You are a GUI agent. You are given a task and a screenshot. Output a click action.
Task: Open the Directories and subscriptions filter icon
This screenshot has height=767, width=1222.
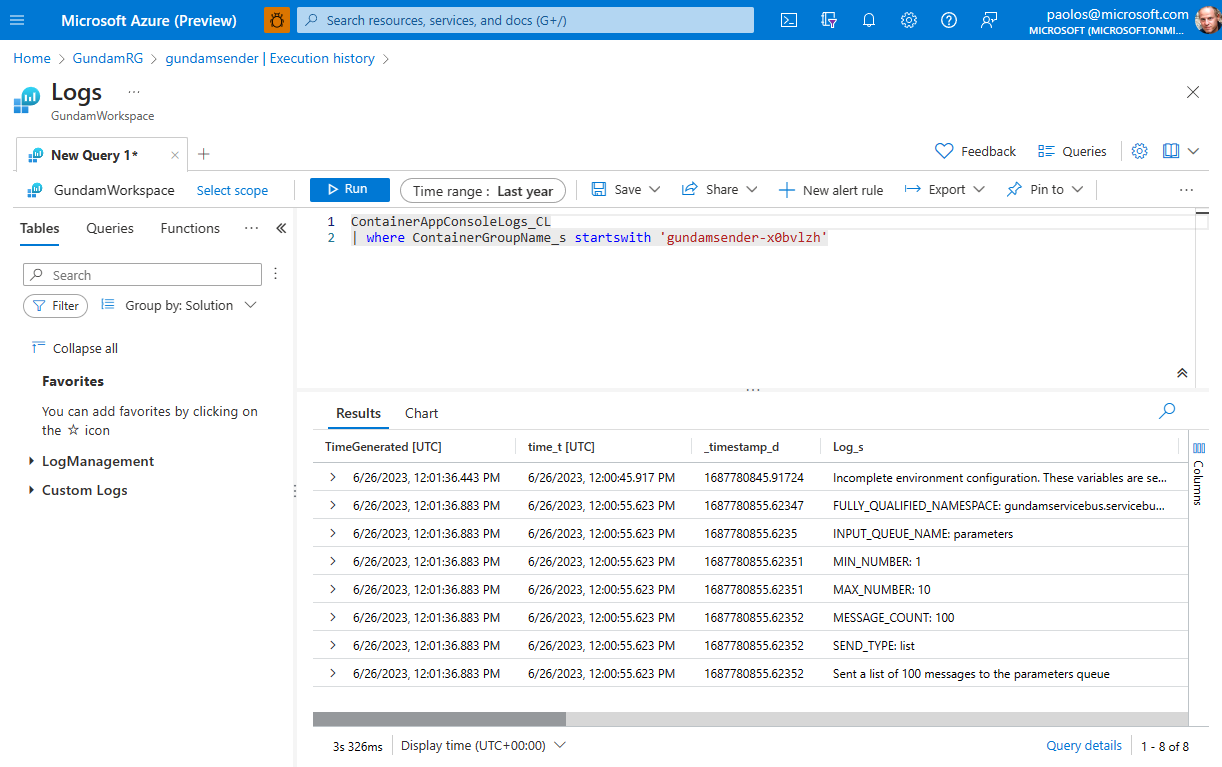tap(829, 20)
